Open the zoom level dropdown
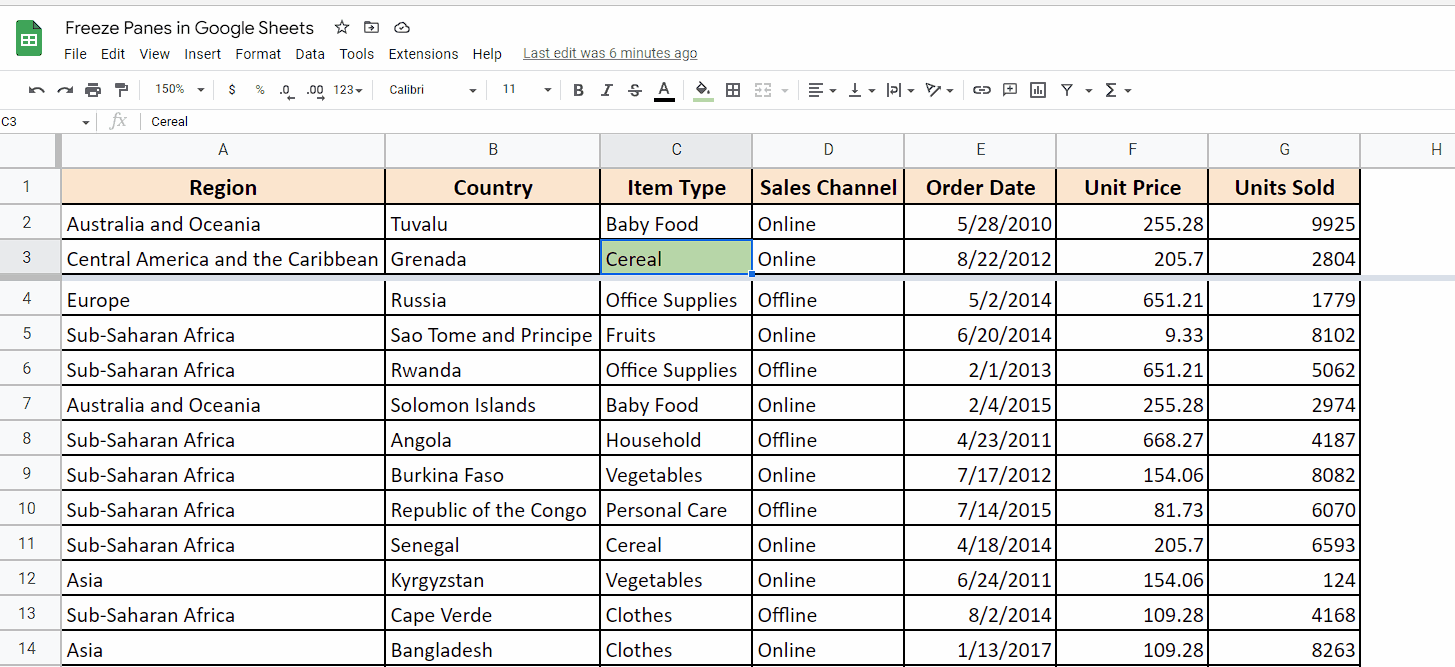This screenshot has width=1455, height=667. click(178, 89)
